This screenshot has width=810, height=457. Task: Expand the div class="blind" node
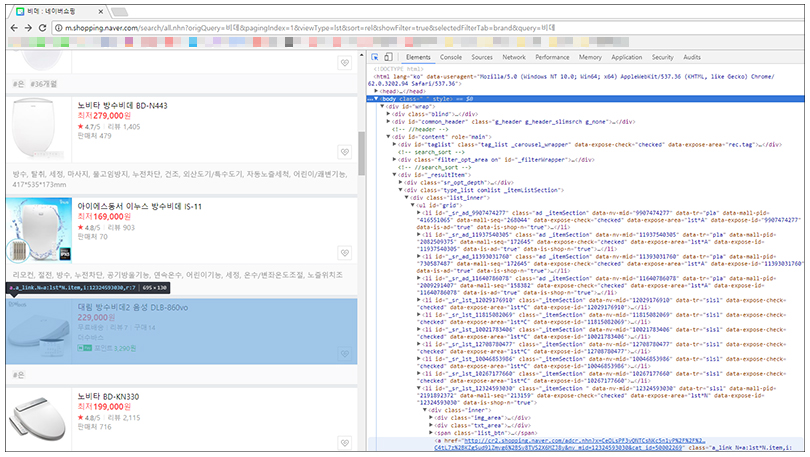click(x=388, y=114)
